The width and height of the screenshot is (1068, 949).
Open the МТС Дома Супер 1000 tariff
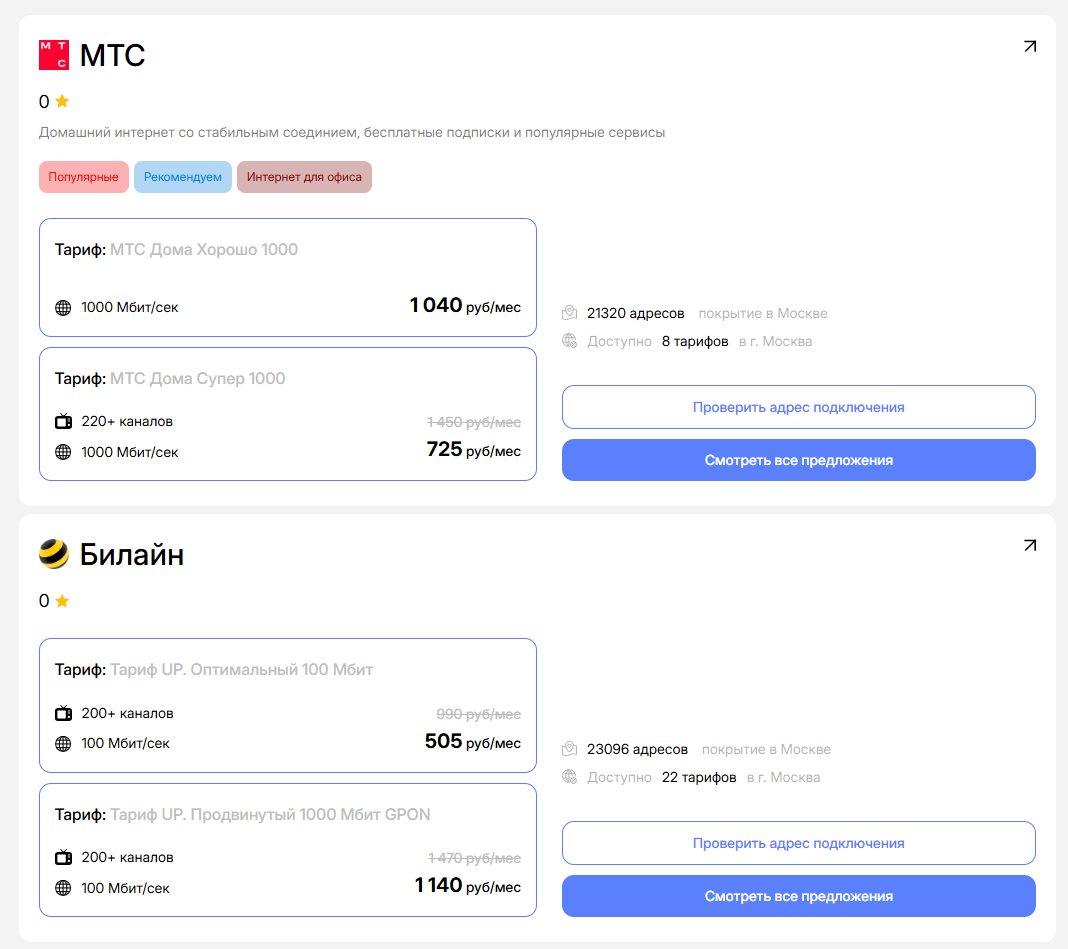point(288,413)
